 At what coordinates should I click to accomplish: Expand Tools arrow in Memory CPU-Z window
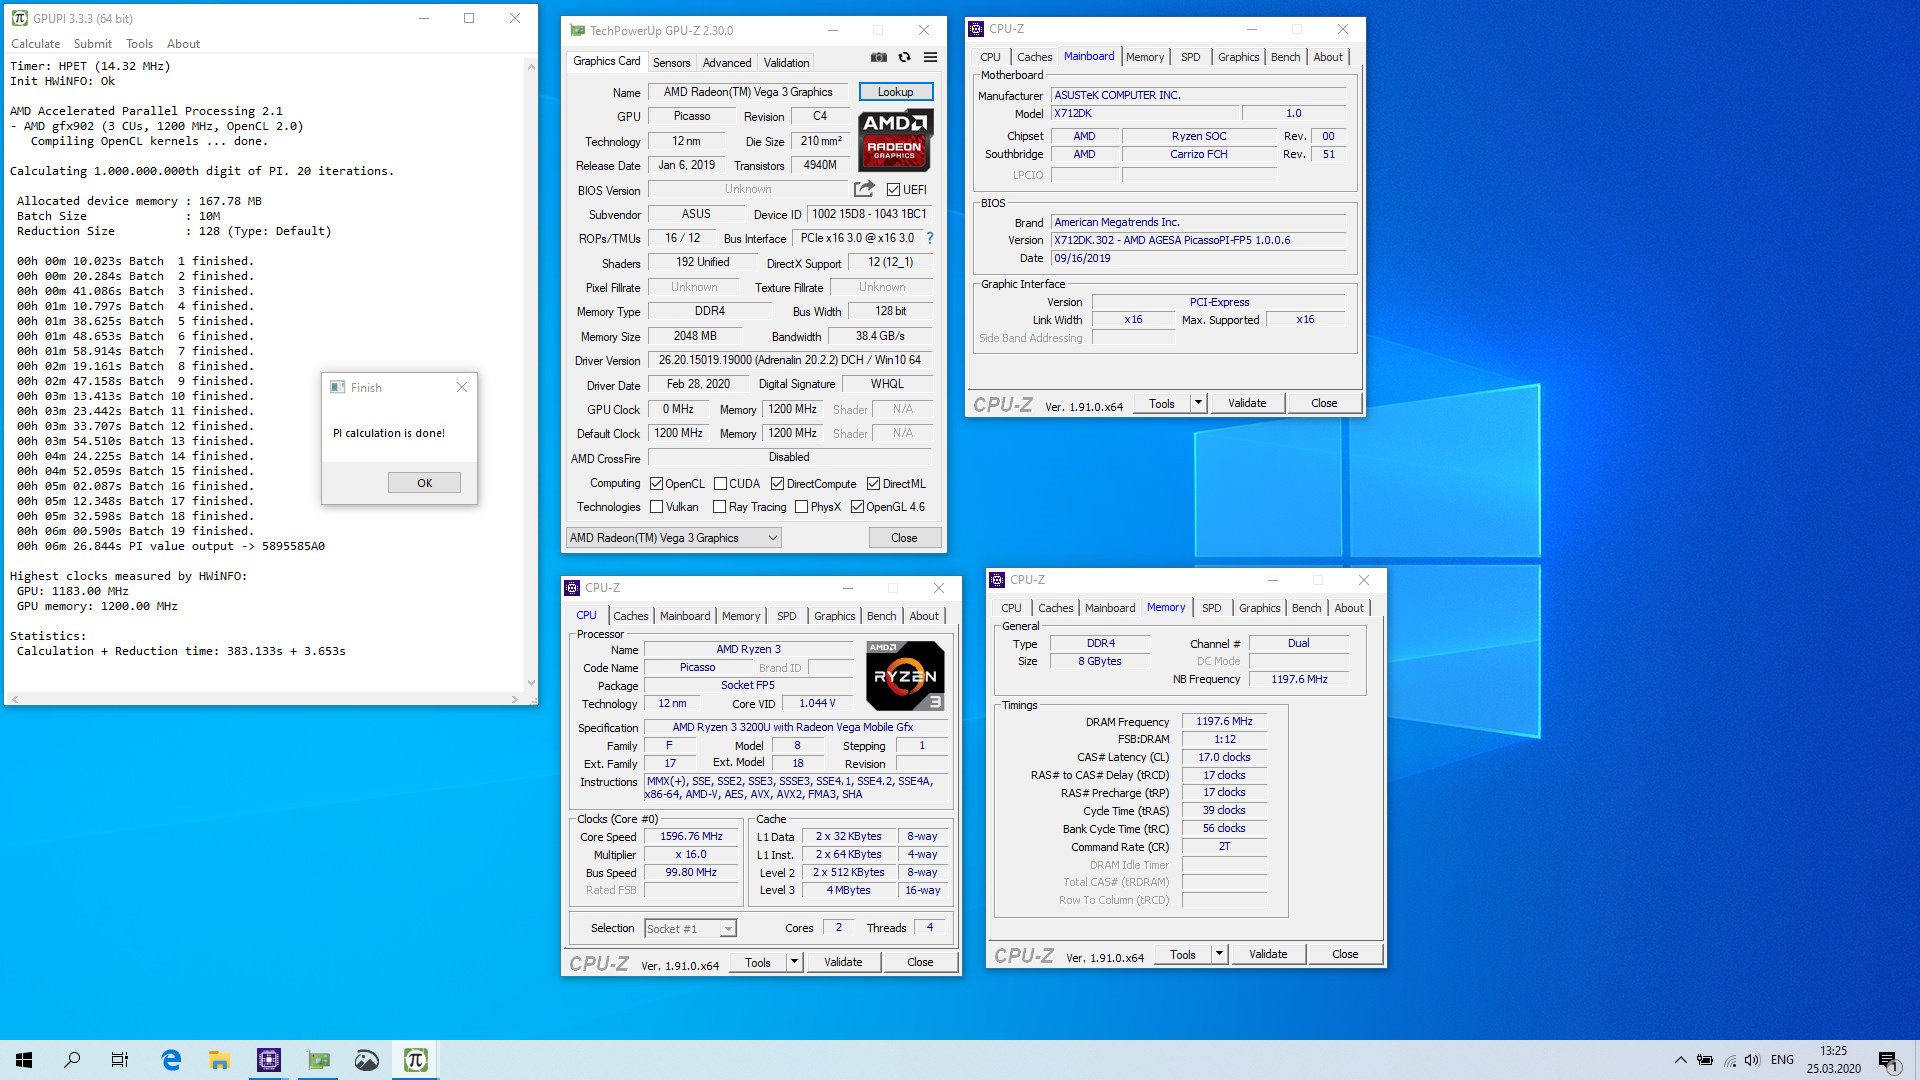[x=1219, y=954]
